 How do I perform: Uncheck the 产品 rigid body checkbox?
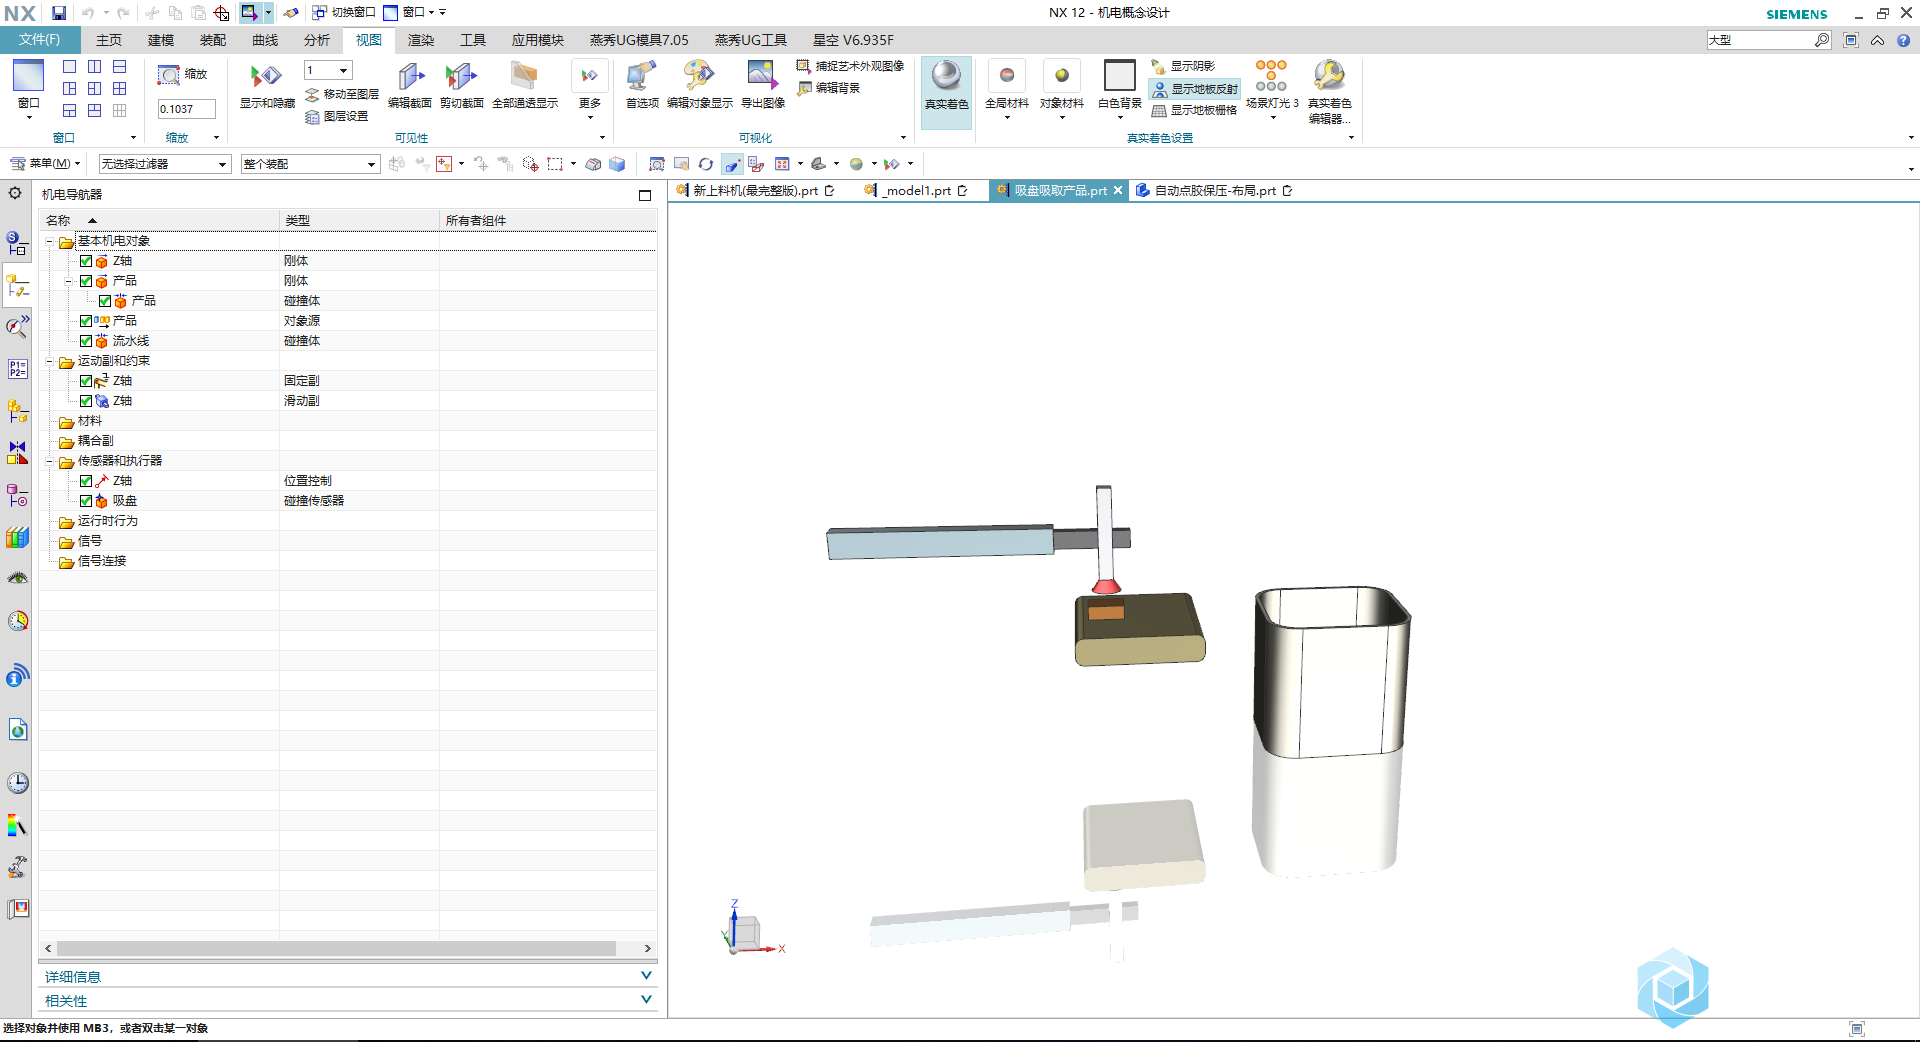pos(86,281)
